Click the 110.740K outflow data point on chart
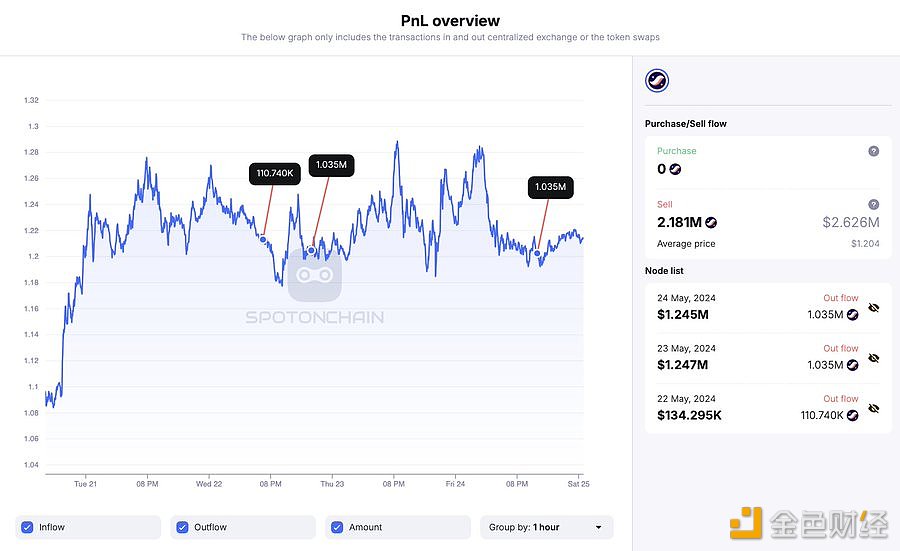 coord(263,239)
